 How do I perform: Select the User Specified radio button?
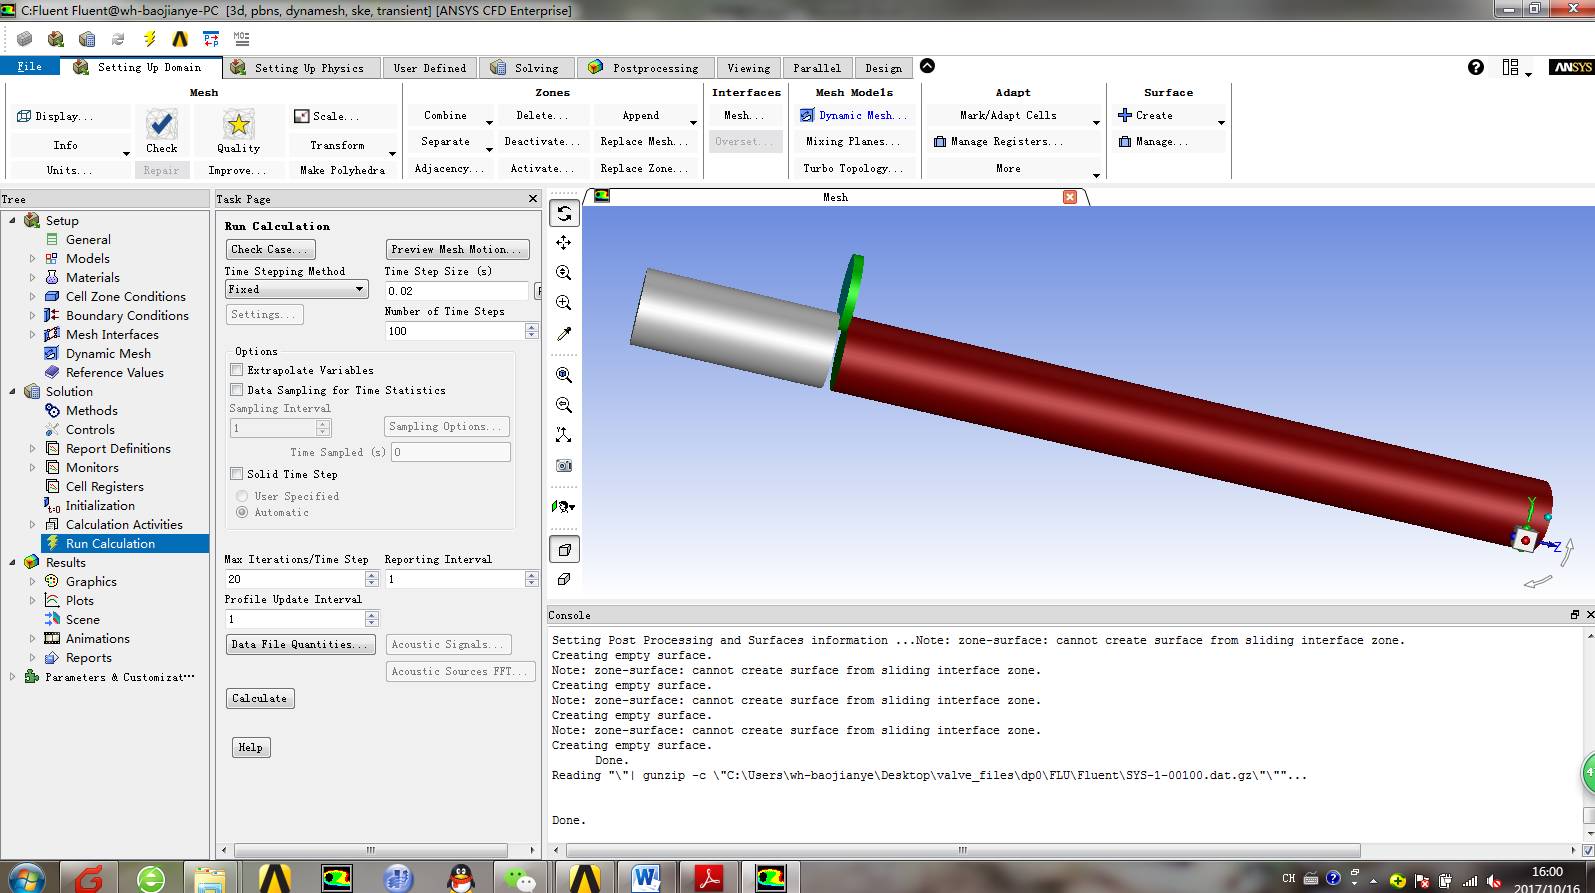coord(242,496)
